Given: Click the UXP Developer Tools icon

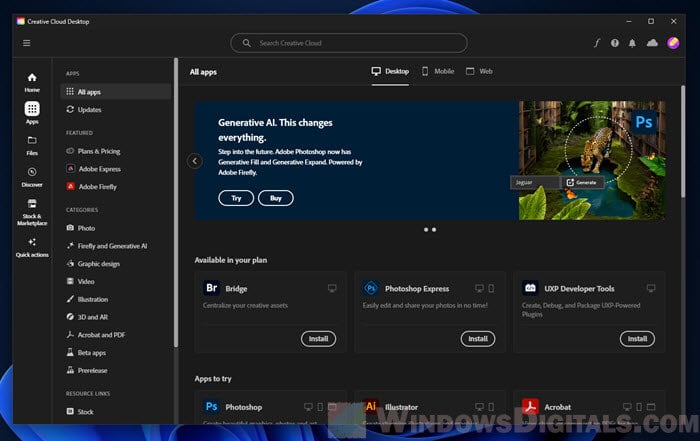Looking at the screenshot, I should tap(530, 288).
